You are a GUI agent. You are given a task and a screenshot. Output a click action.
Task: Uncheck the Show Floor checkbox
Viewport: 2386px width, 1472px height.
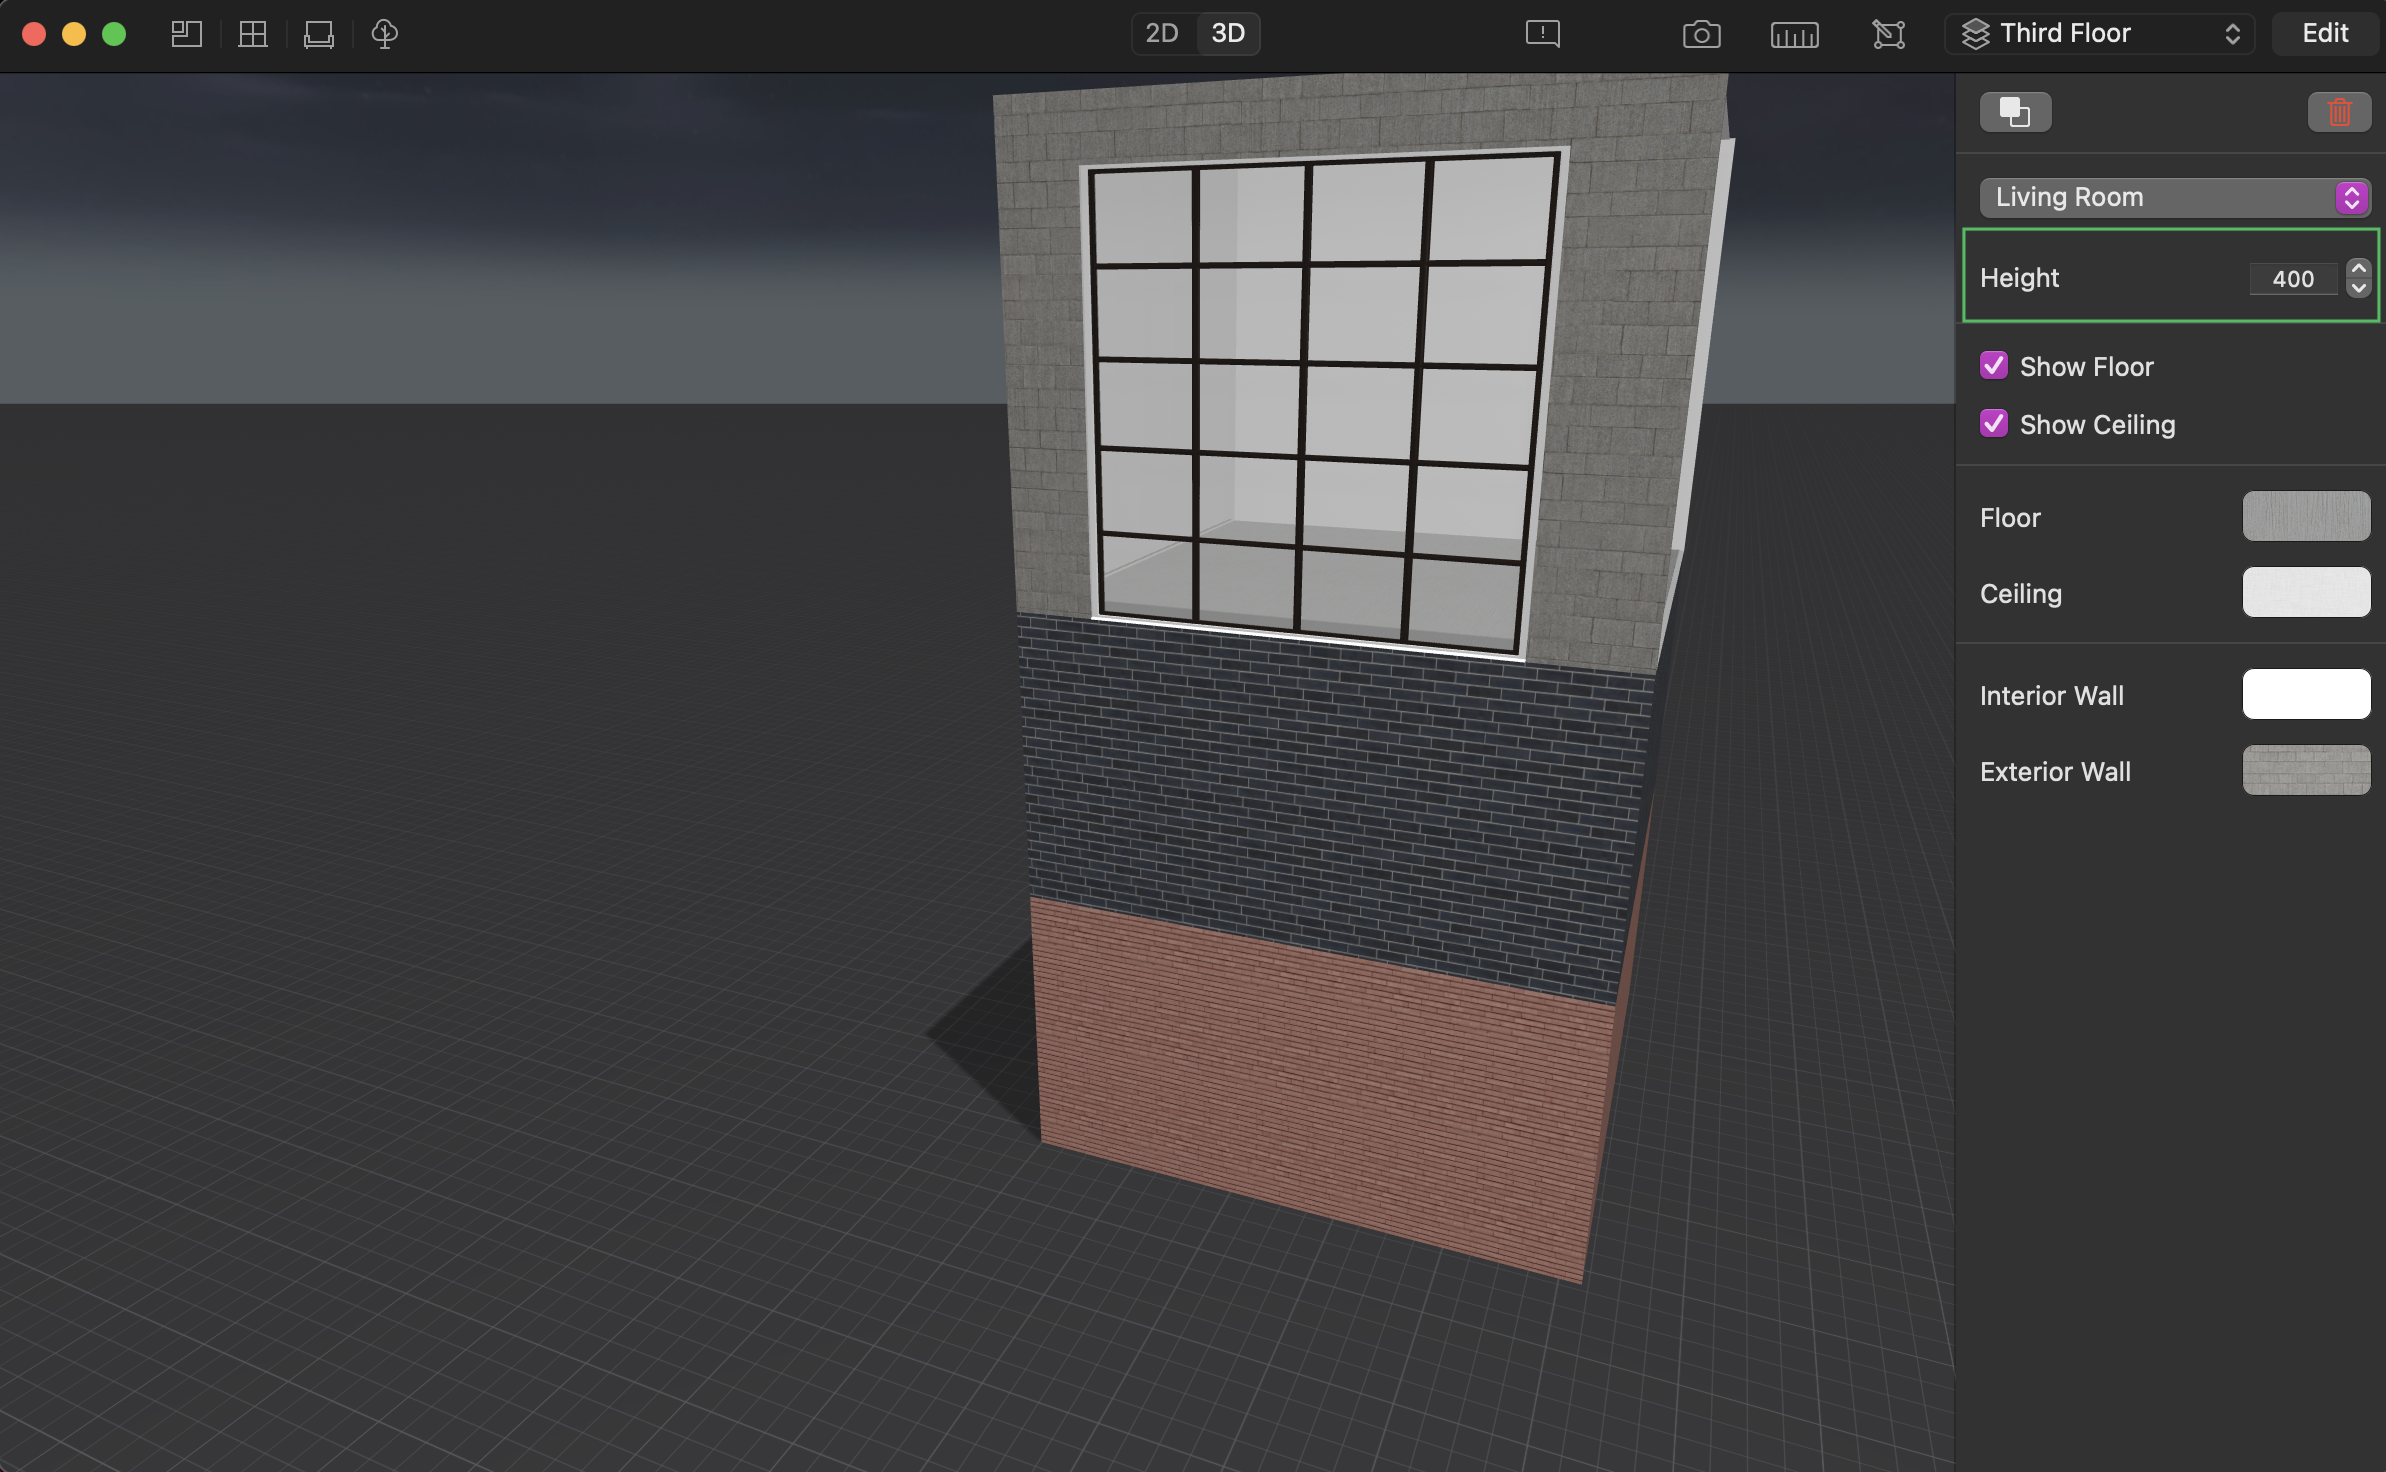[1994, 366]
